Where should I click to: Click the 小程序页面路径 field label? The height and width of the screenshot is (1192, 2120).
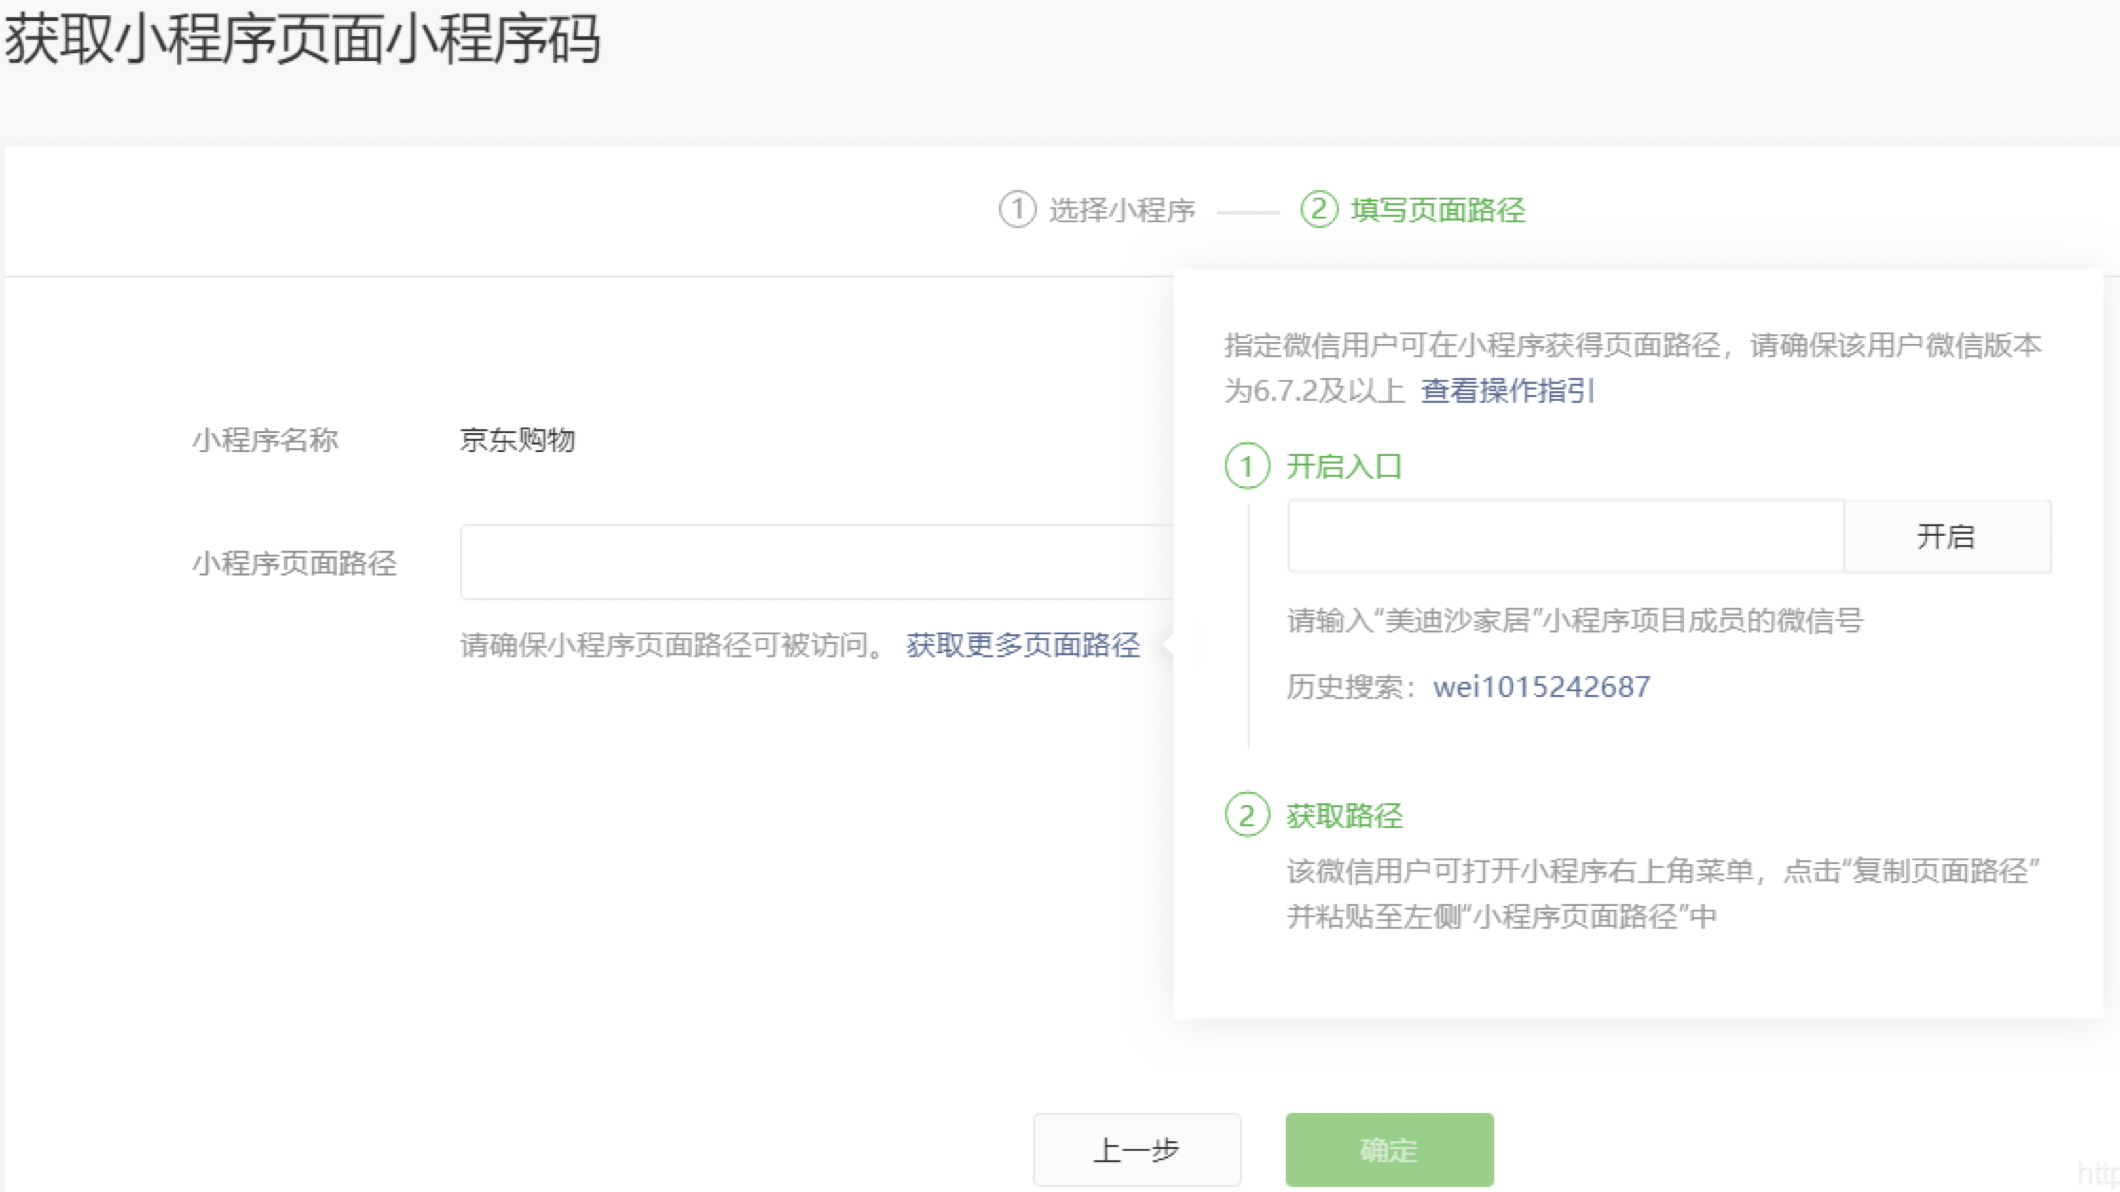tap(294, 563)
